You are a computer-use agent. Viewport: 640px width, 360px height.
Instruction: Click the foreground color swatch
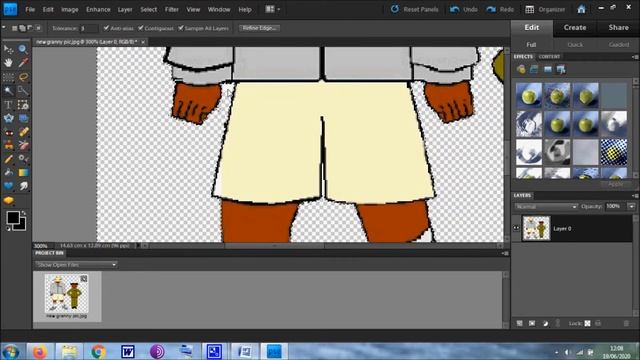pyautogui.click(x=13, y=218)
